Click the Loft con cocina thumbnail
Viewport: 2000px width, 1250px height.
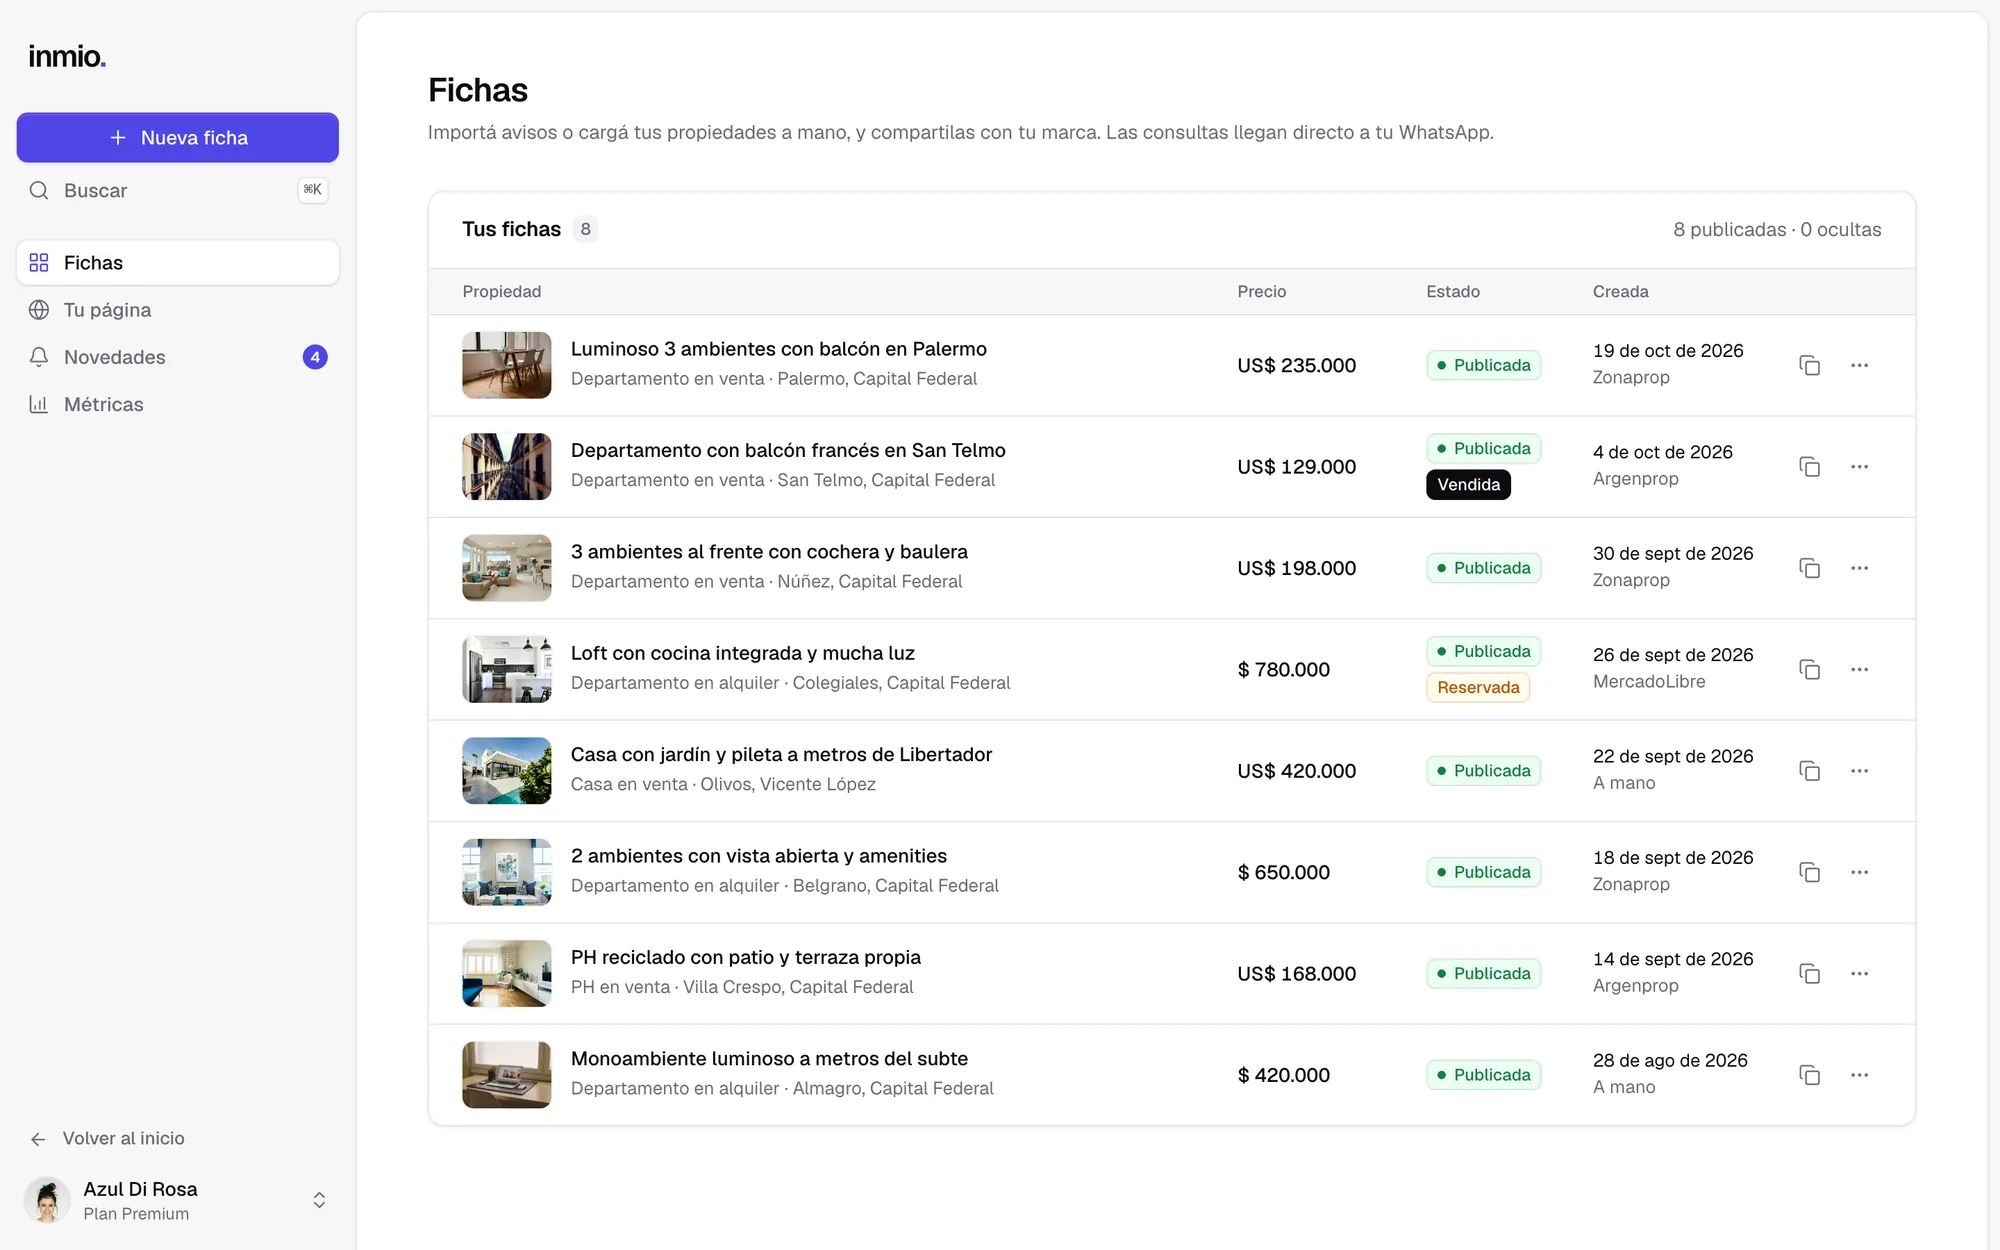pyautogui.click(x=506, y=669)
